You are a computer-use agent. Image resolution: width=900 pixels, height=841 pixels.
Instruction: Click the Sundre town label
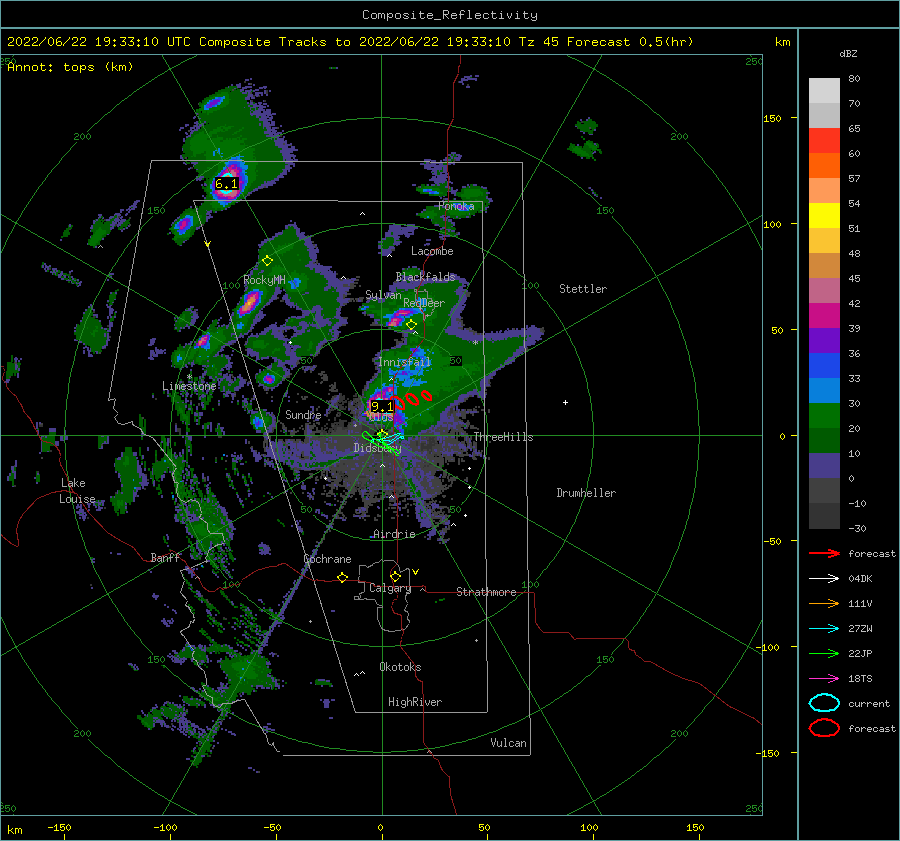(x=303, y=414)
